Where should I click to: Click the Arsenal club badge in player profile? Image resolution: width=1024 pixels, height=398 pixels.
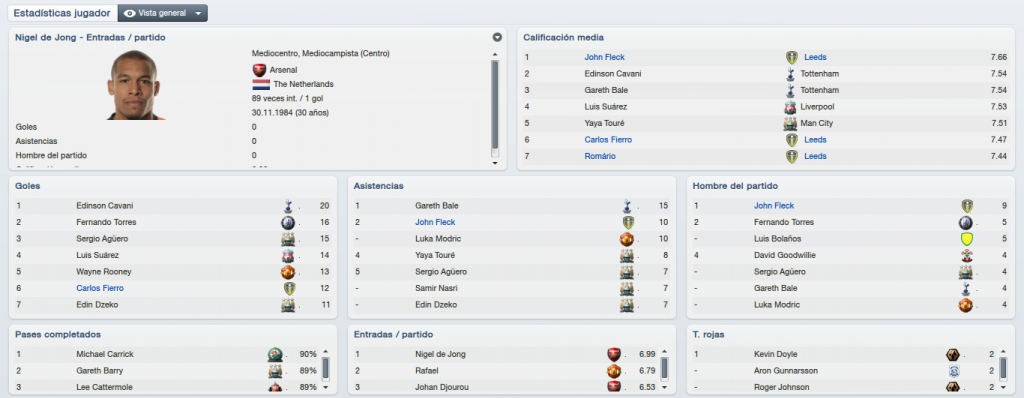(x=259, y=69)
